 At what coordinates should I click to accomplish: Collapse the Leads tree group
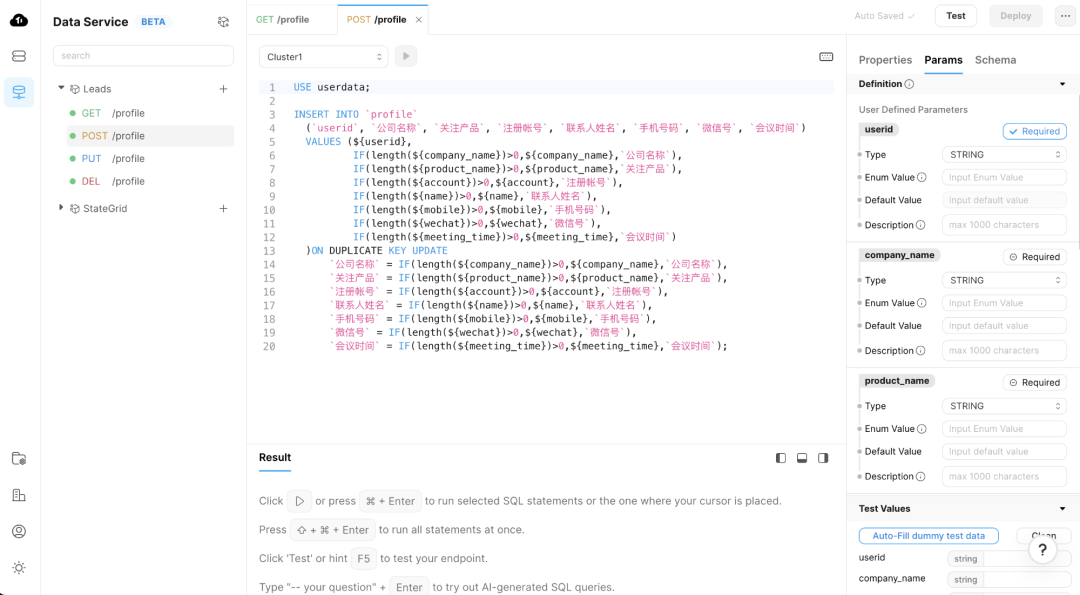(x=61, y=88)
